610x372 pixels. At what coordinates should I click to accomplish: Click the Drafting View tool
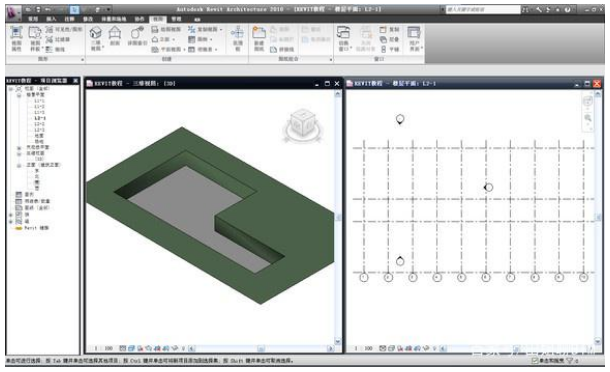point(166,29)
